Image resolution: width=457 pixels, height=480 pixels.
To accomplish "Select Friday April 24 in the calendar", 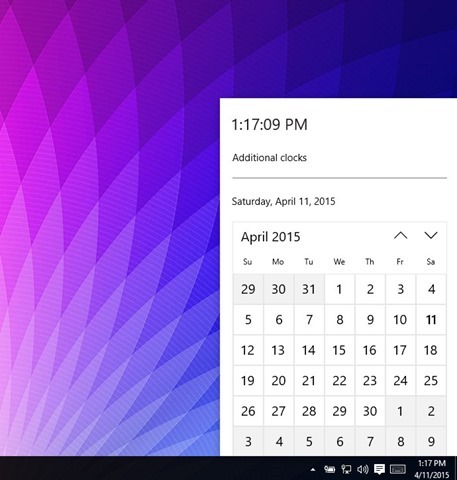I will (x=400, y=381).
